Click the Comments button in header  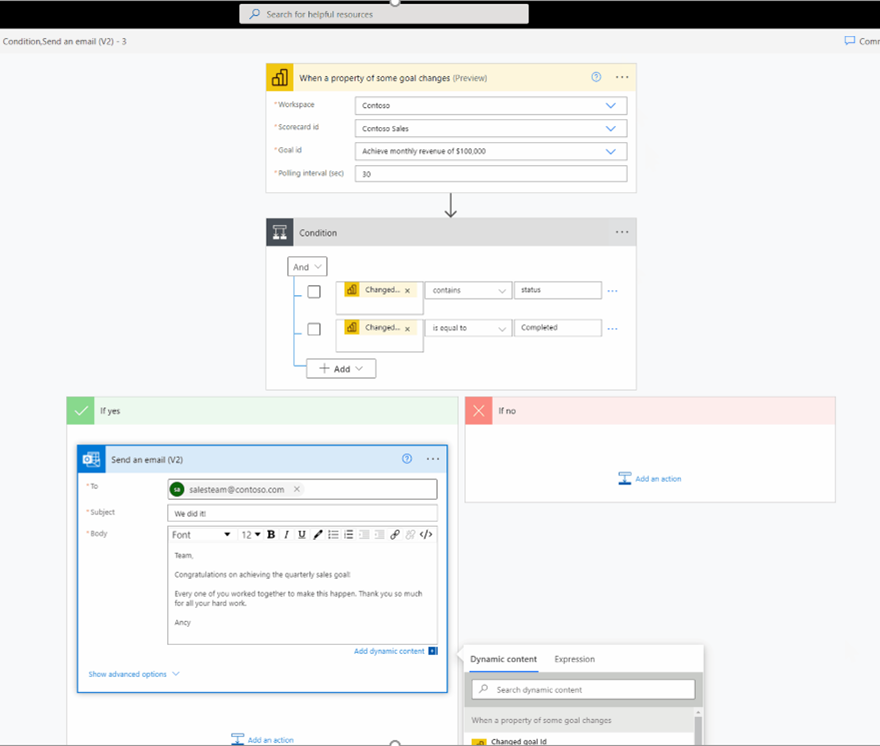point(861,41)
